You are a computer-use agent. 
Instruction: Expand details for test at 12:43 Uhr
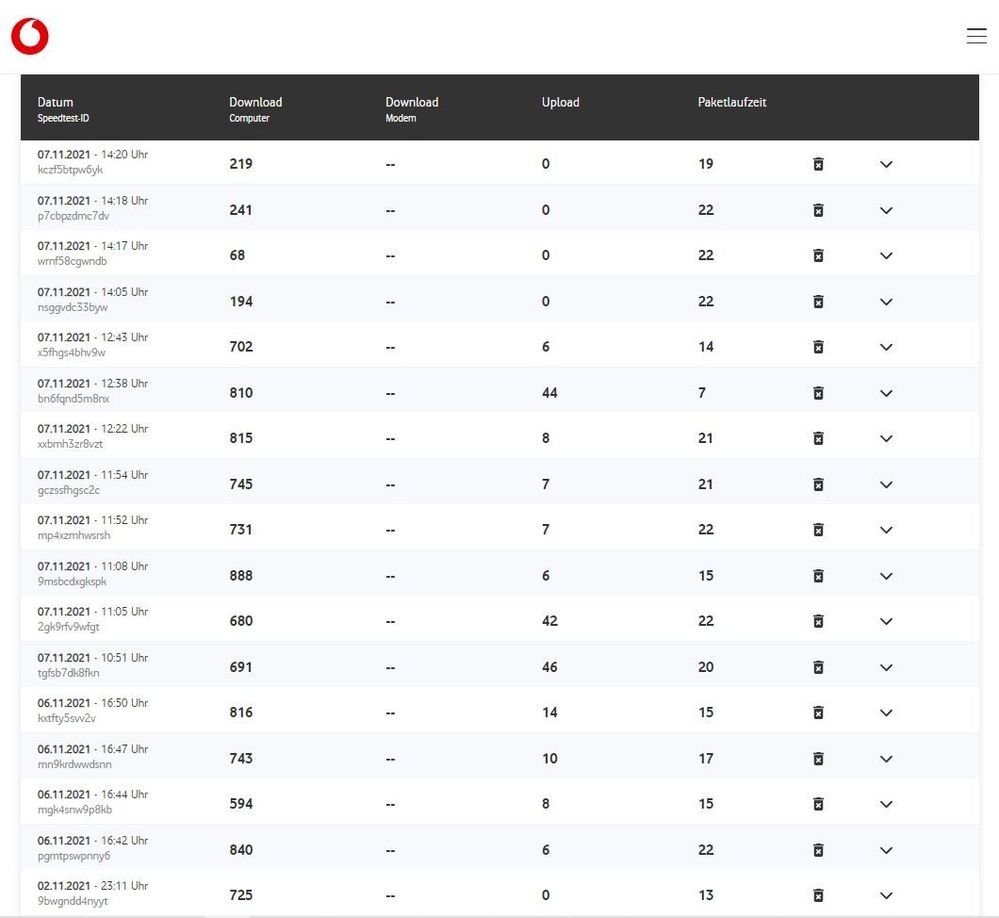click(x=886, y=347)
